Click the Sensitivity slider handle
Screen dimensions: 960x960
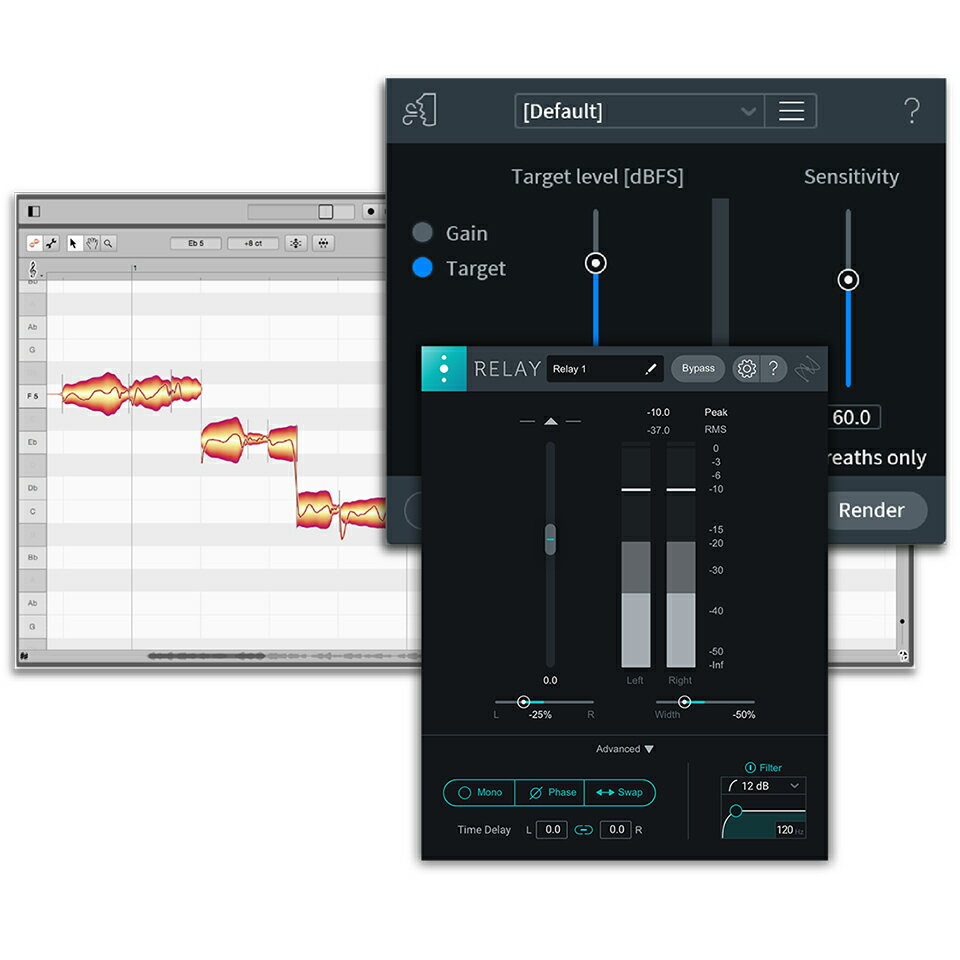pos(848,280)
